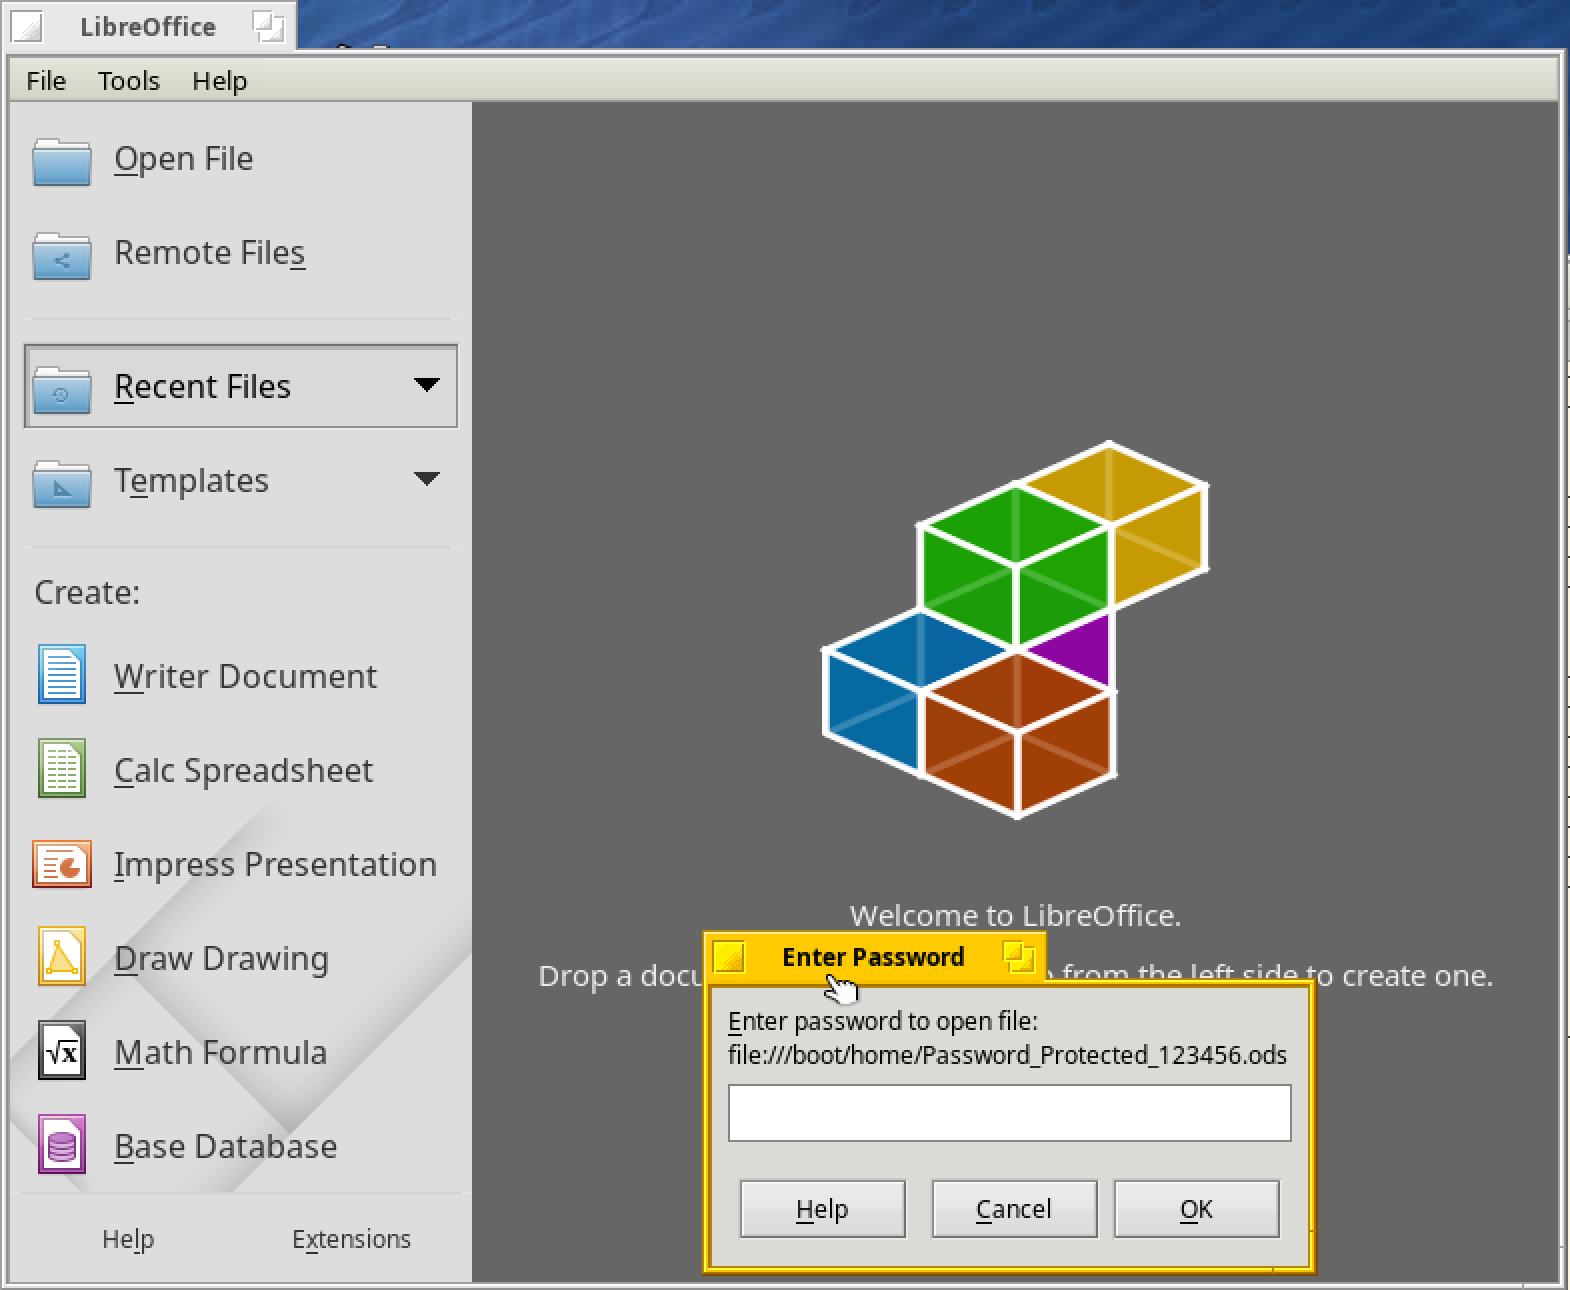Click the LibreOffice window zoom icon

coord(269,27)
